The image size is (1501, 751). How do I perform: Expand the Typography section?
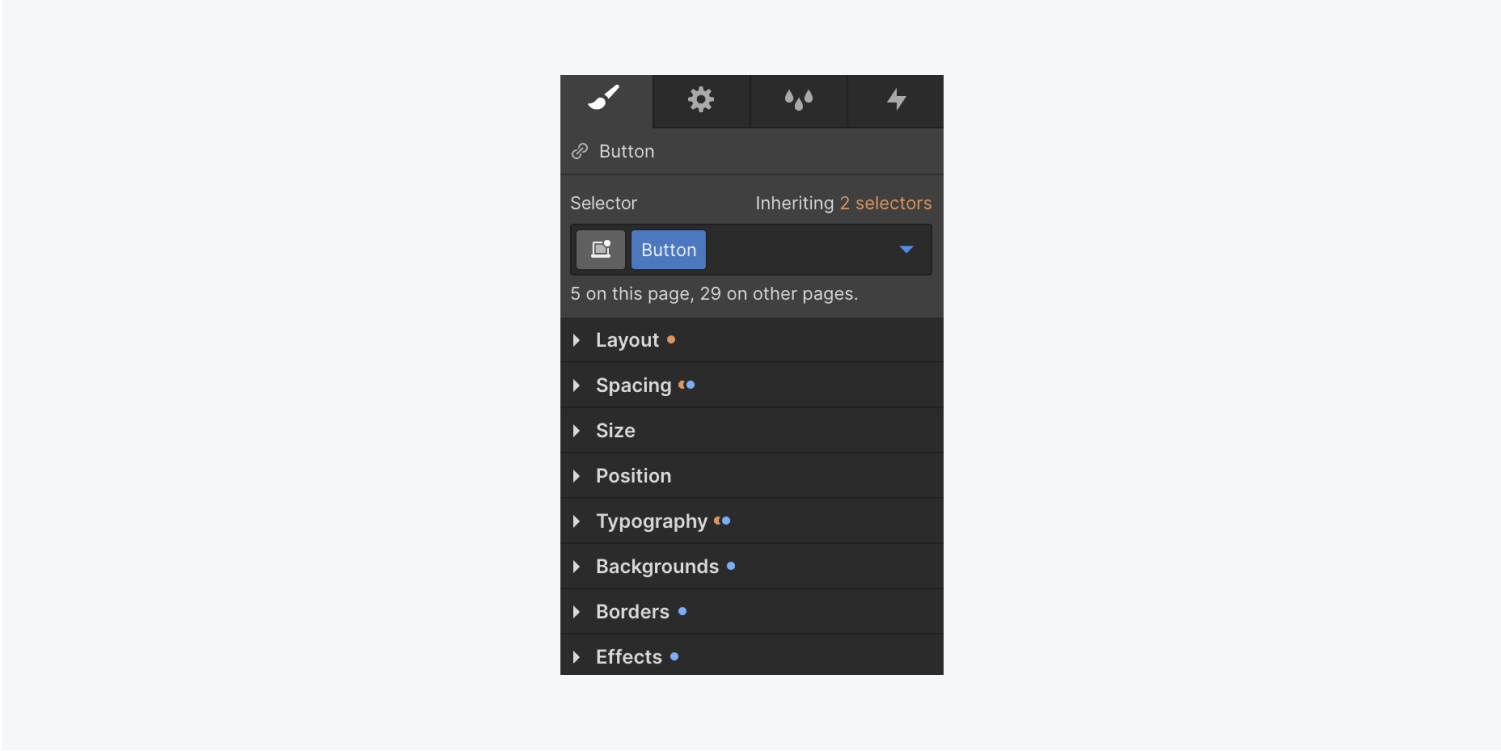(752, 521)
